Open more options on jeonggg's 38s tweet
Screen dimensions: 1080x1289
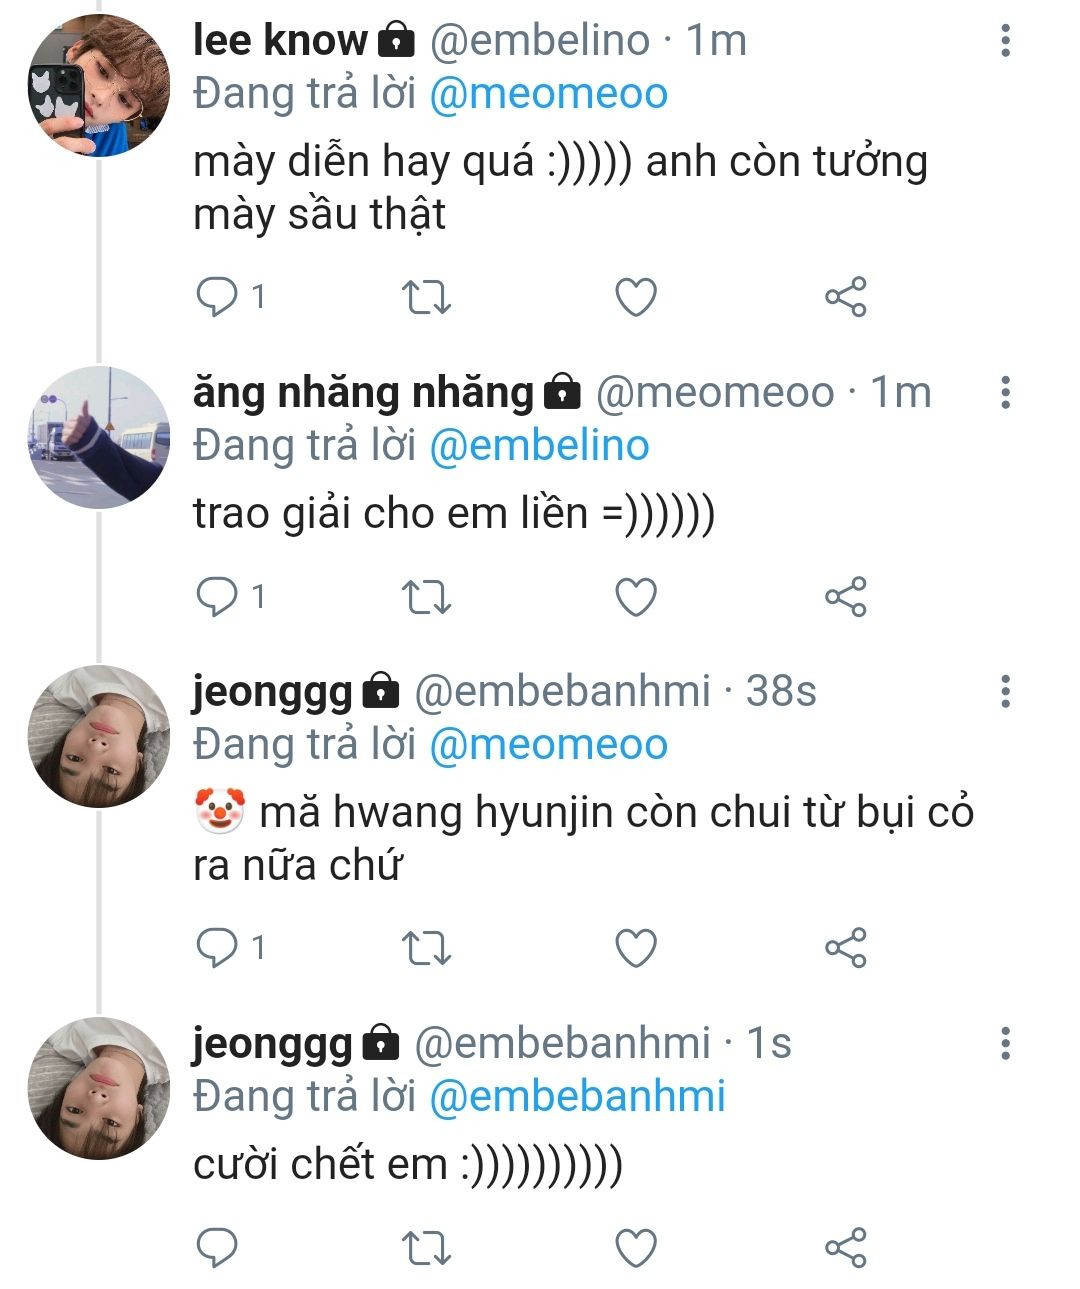1005,691
